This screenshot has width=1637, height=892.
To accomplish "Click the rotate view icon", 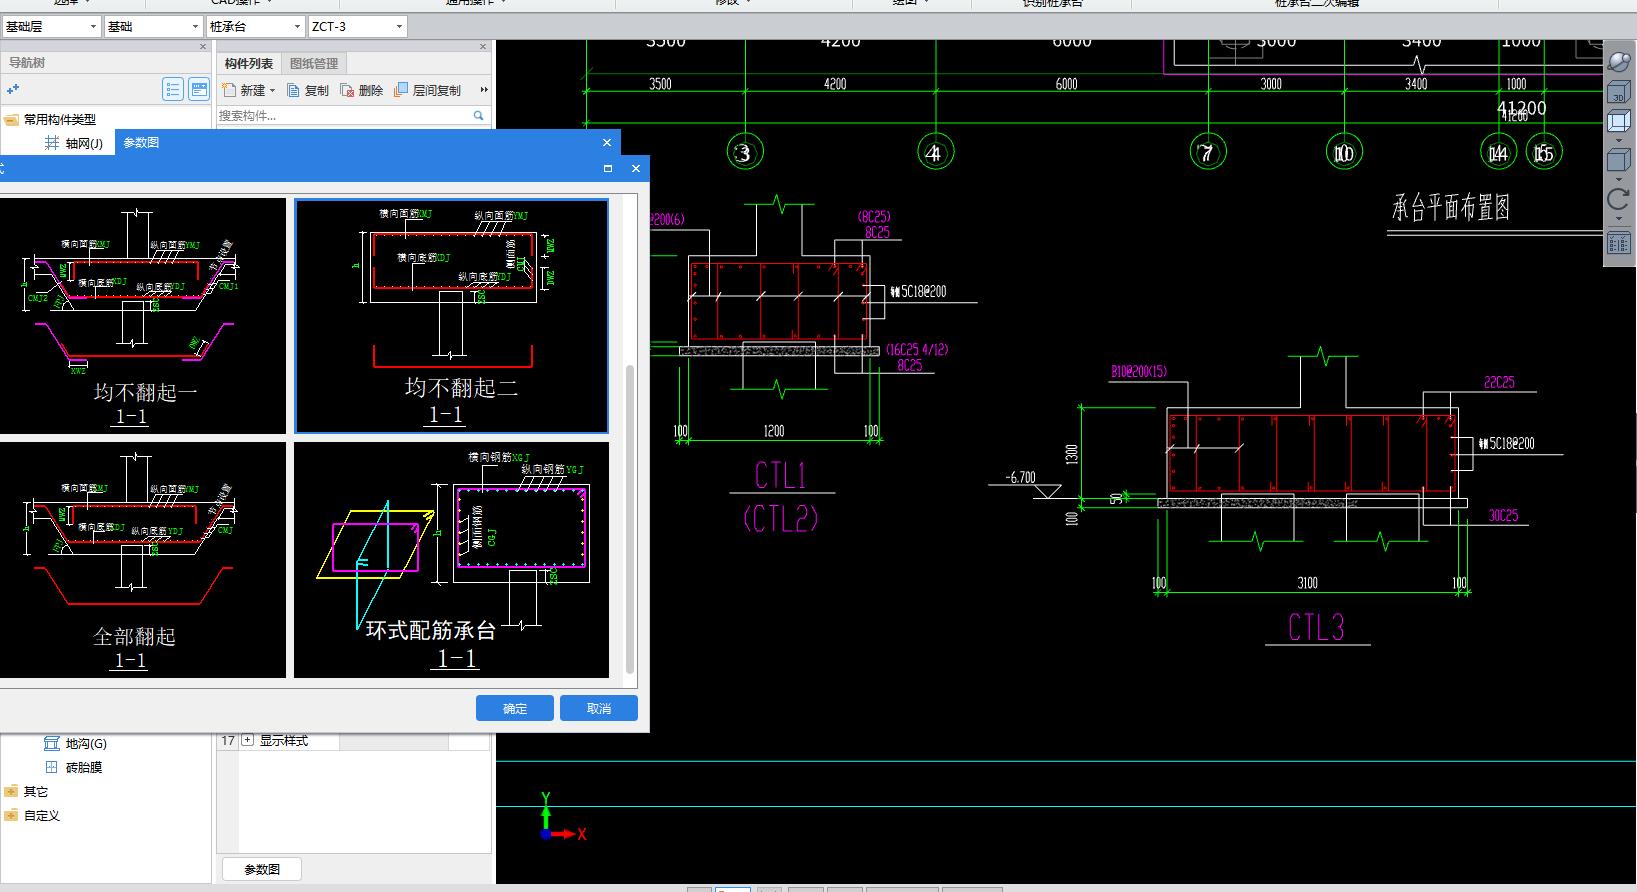I will click(1618, 199).
